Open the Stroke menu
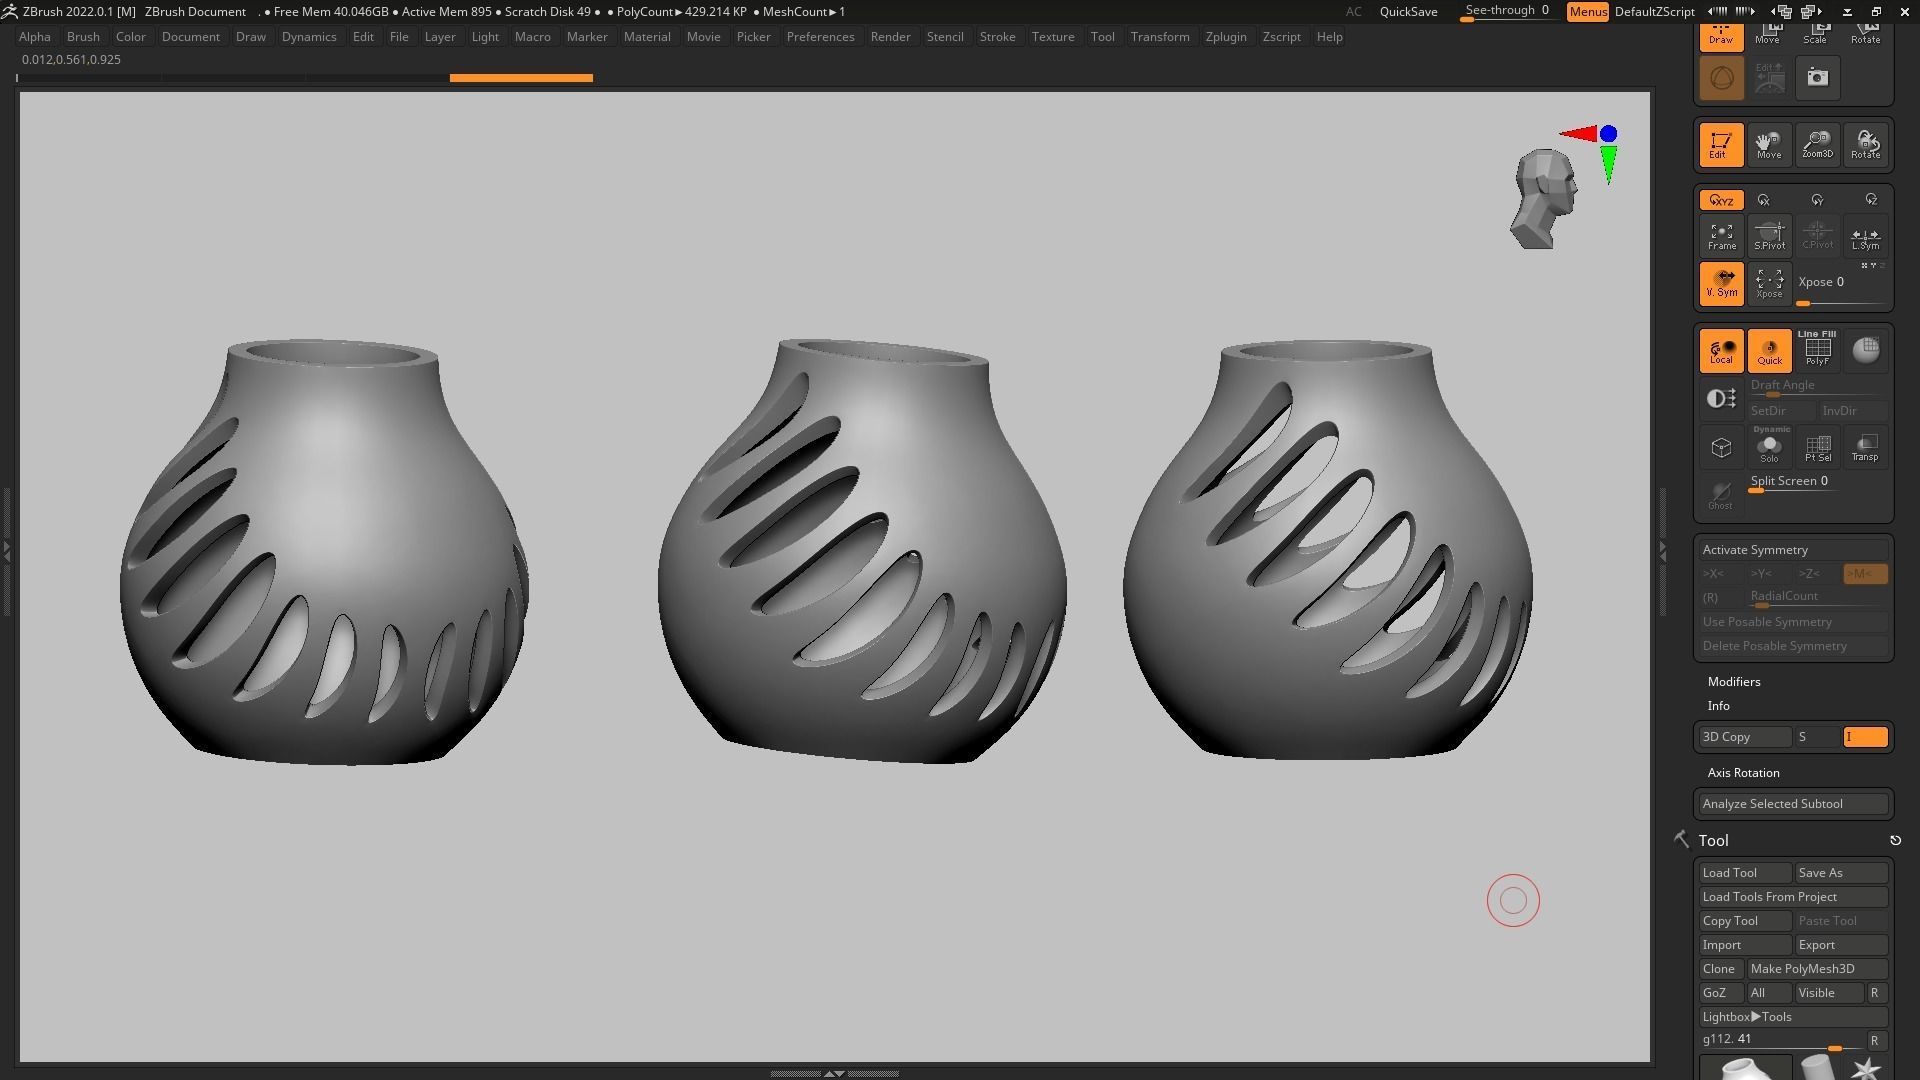This screenshot has width=1920, height=1080. [997, 37]
